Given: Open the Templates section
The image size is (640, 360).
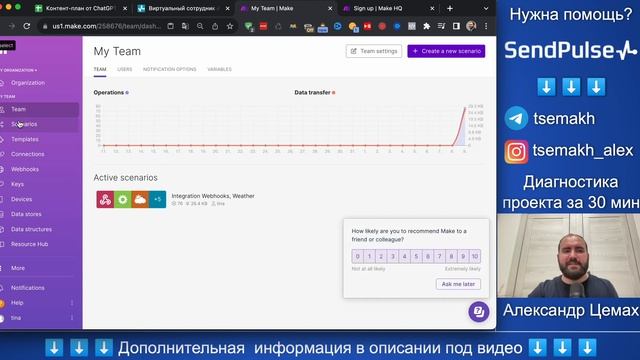Looking at the screenshot, I should pyautogui.click(x=24, y=139).
